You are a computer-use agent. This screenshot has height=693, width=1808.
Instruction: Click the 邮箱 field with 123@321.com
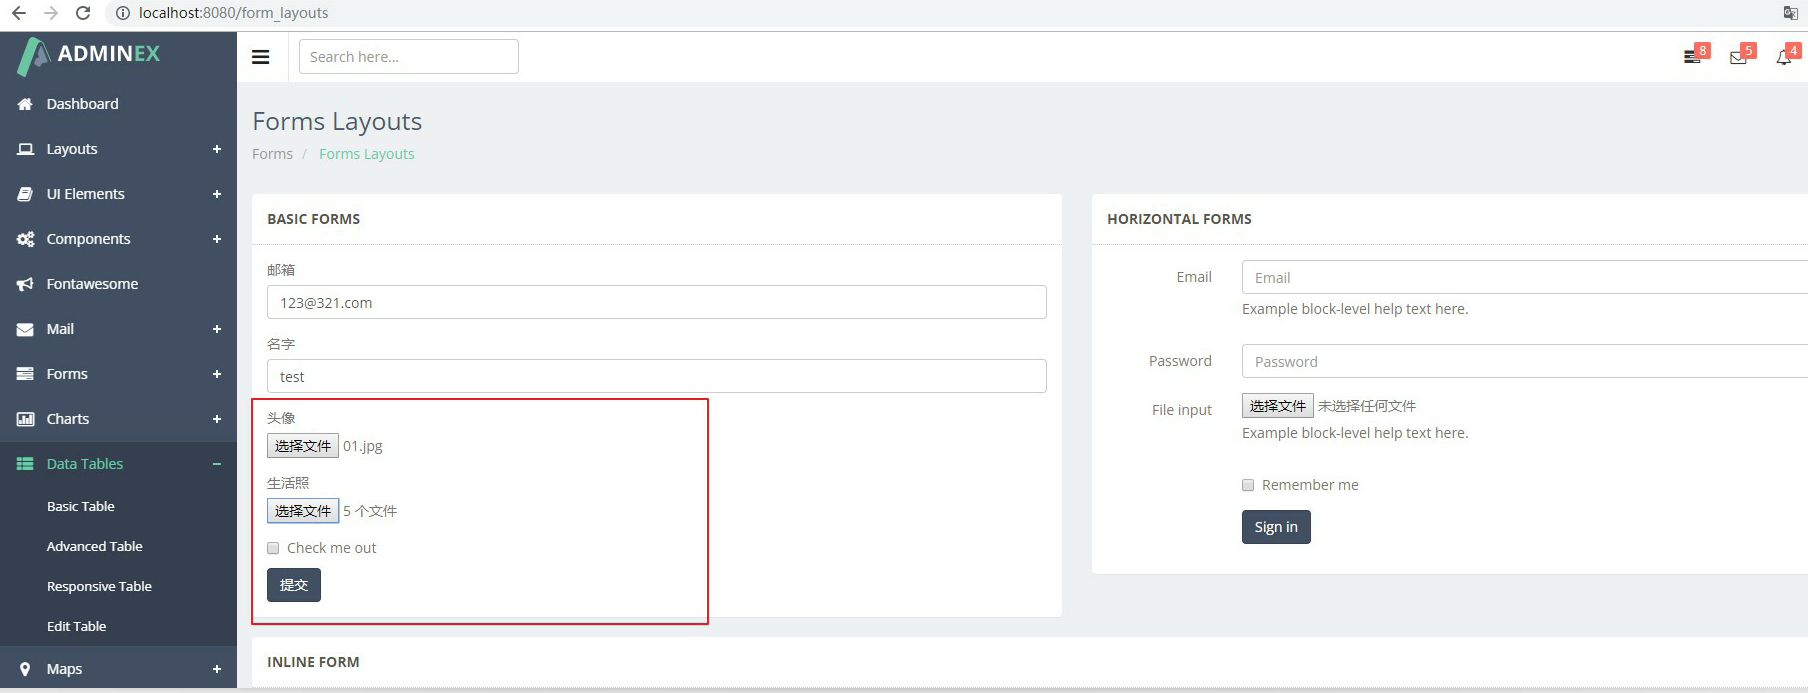[x=657, y=302]
